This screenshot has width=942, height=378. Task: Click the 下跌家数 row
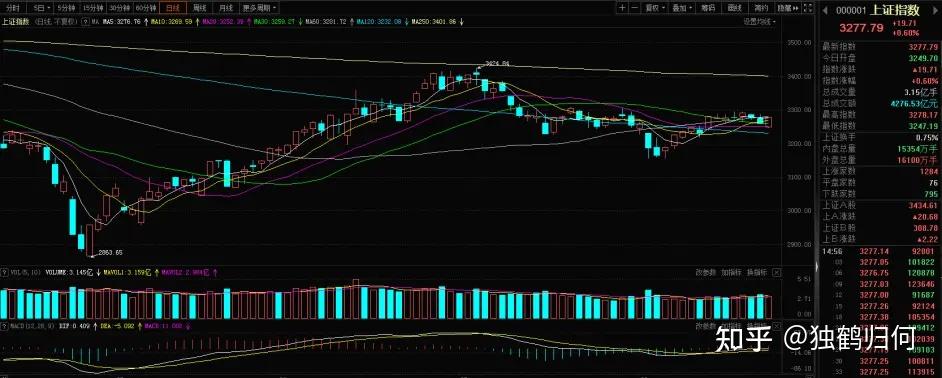click(880, 194)
